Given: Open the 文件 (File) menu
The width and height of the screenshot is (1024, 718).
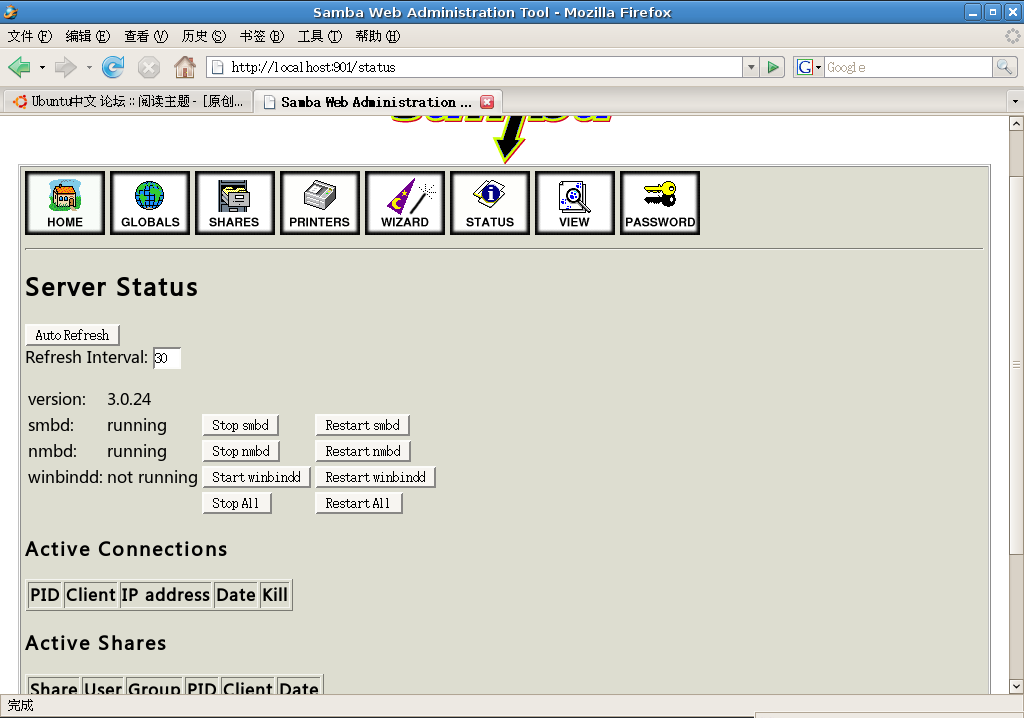Looking at the screenshot, I should point(30,37).
